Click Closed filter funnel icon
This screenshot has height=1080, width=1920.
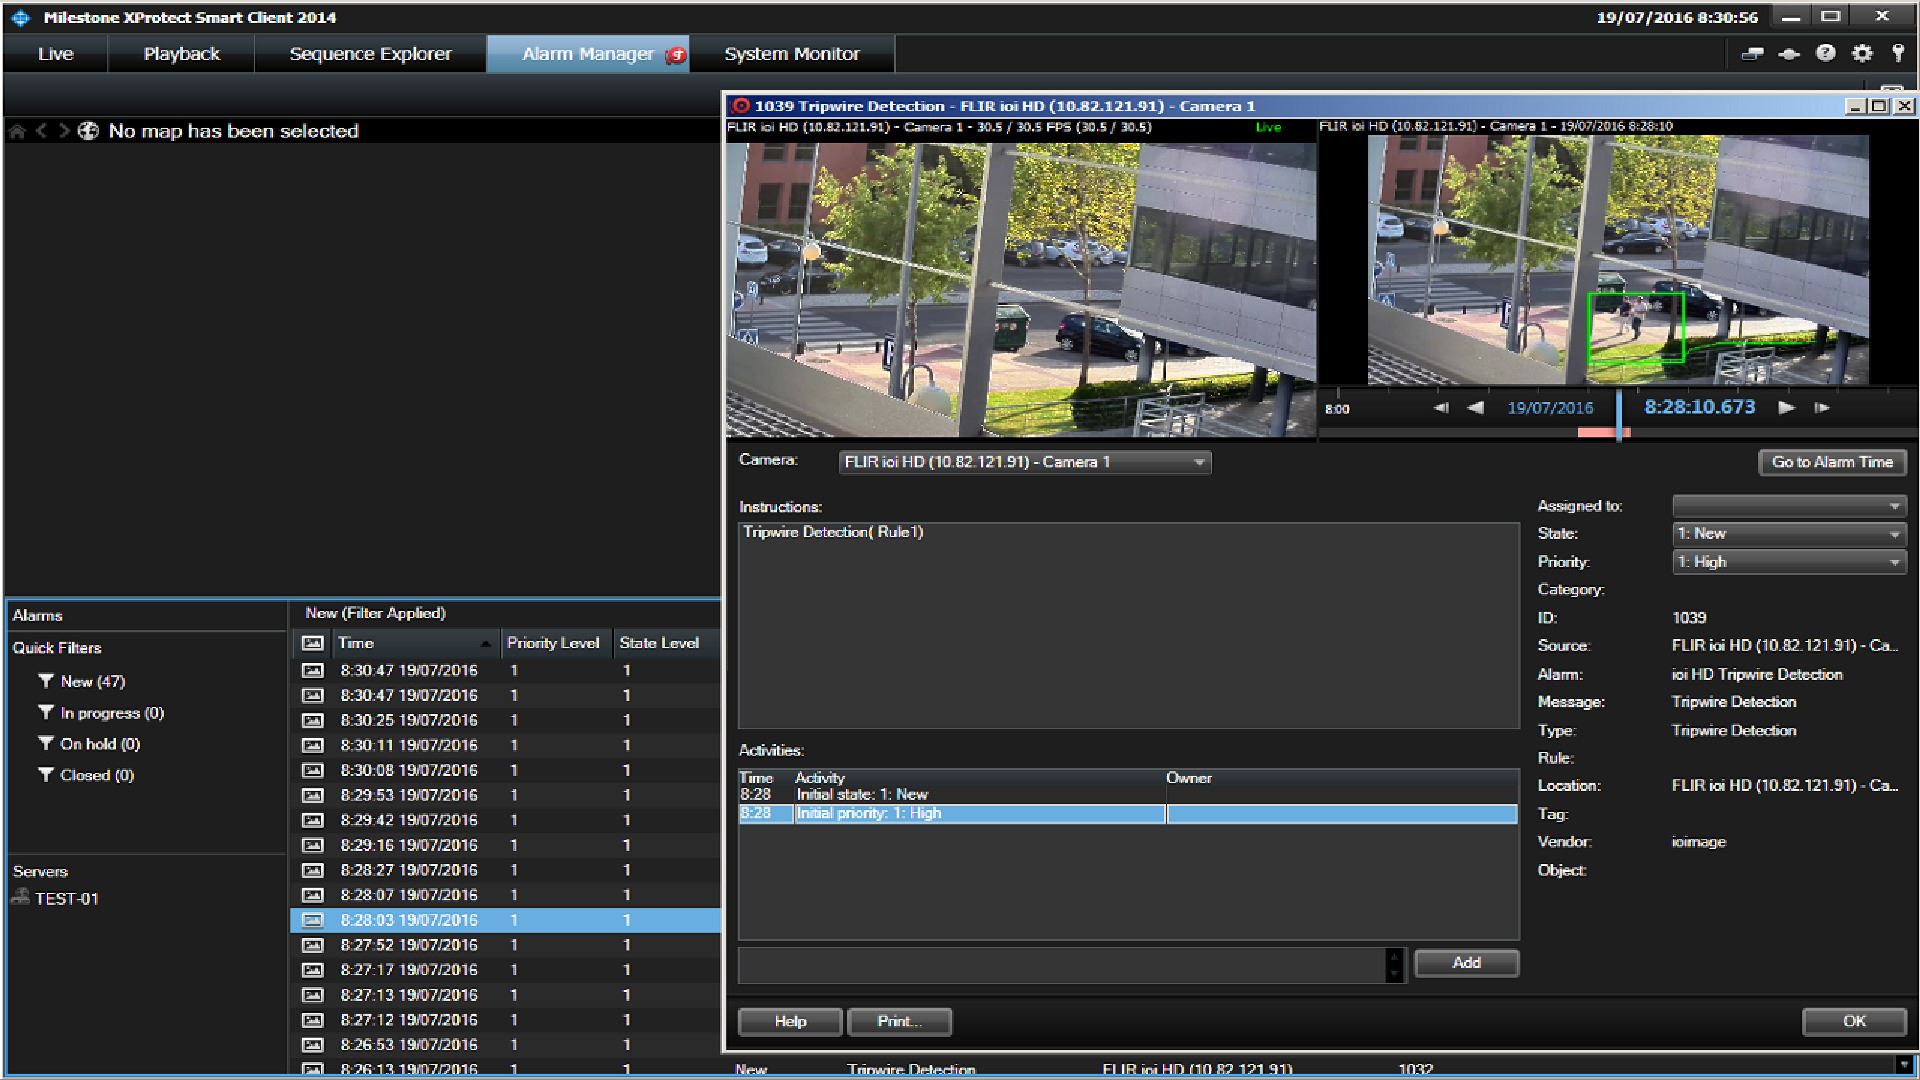coord(46,775)
